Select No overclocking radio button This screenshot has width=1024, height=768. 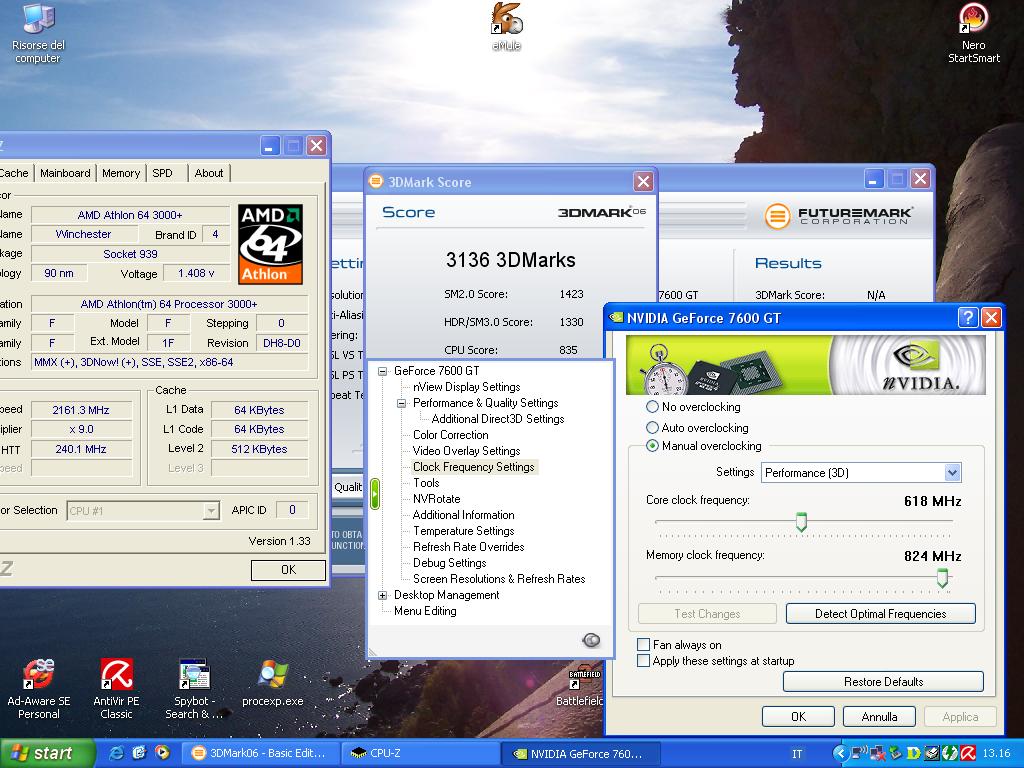tap(652, 406)
